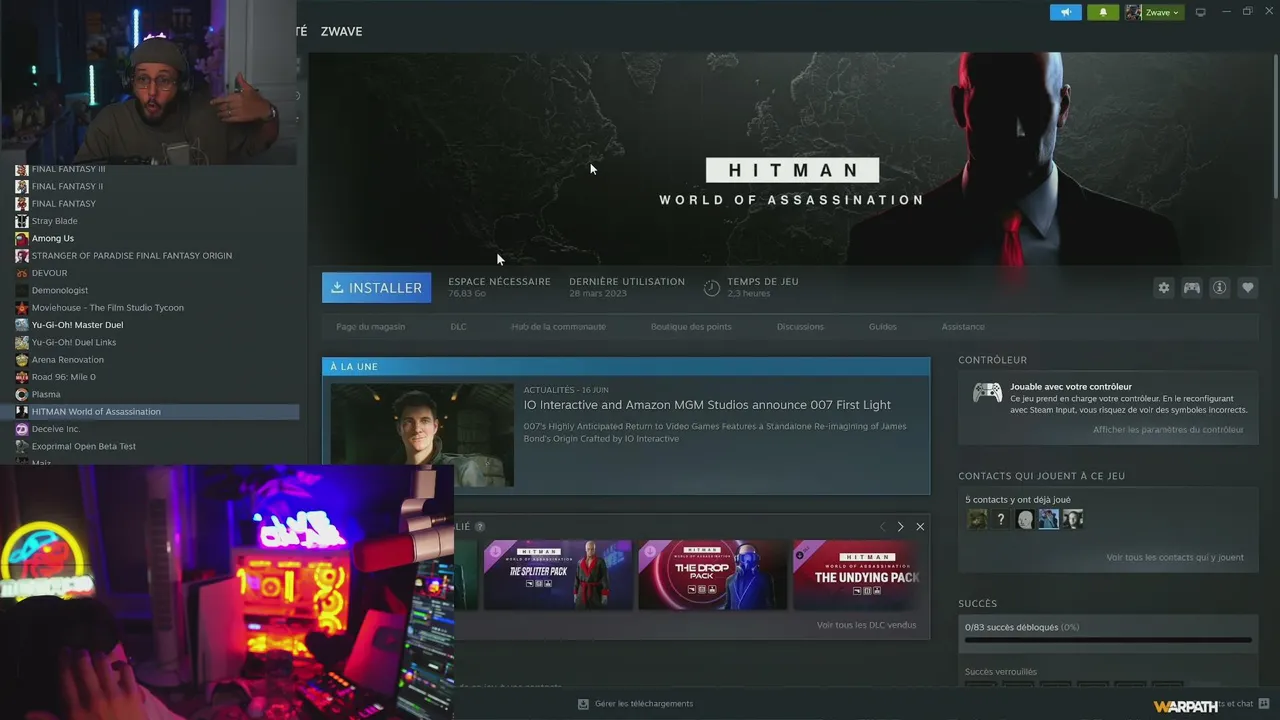Click the blue megaphone announcements icon
Screen dimensions: 1280x720
click(x=1065, y=12)
